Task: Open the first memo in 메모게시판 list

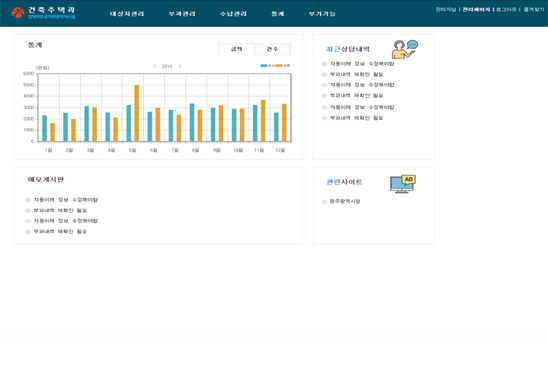Action: pyautogui.click(x=66, y=200)
